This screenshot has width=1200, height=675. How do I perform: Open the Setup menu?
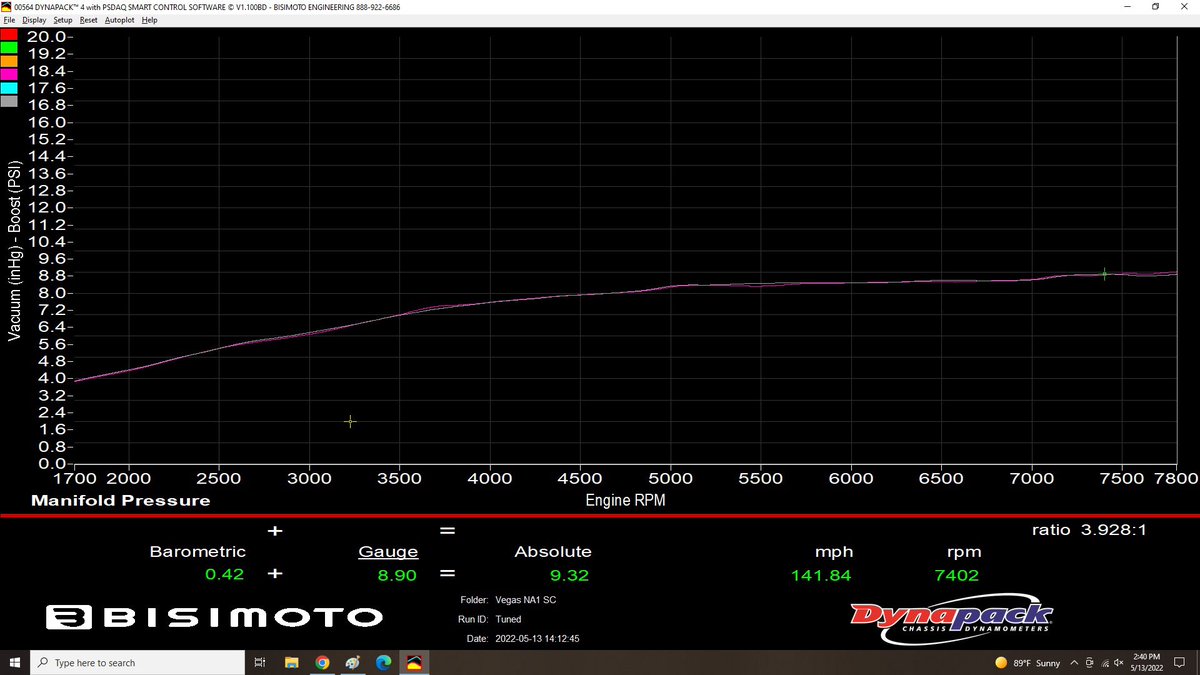click(x=63, y=20)
